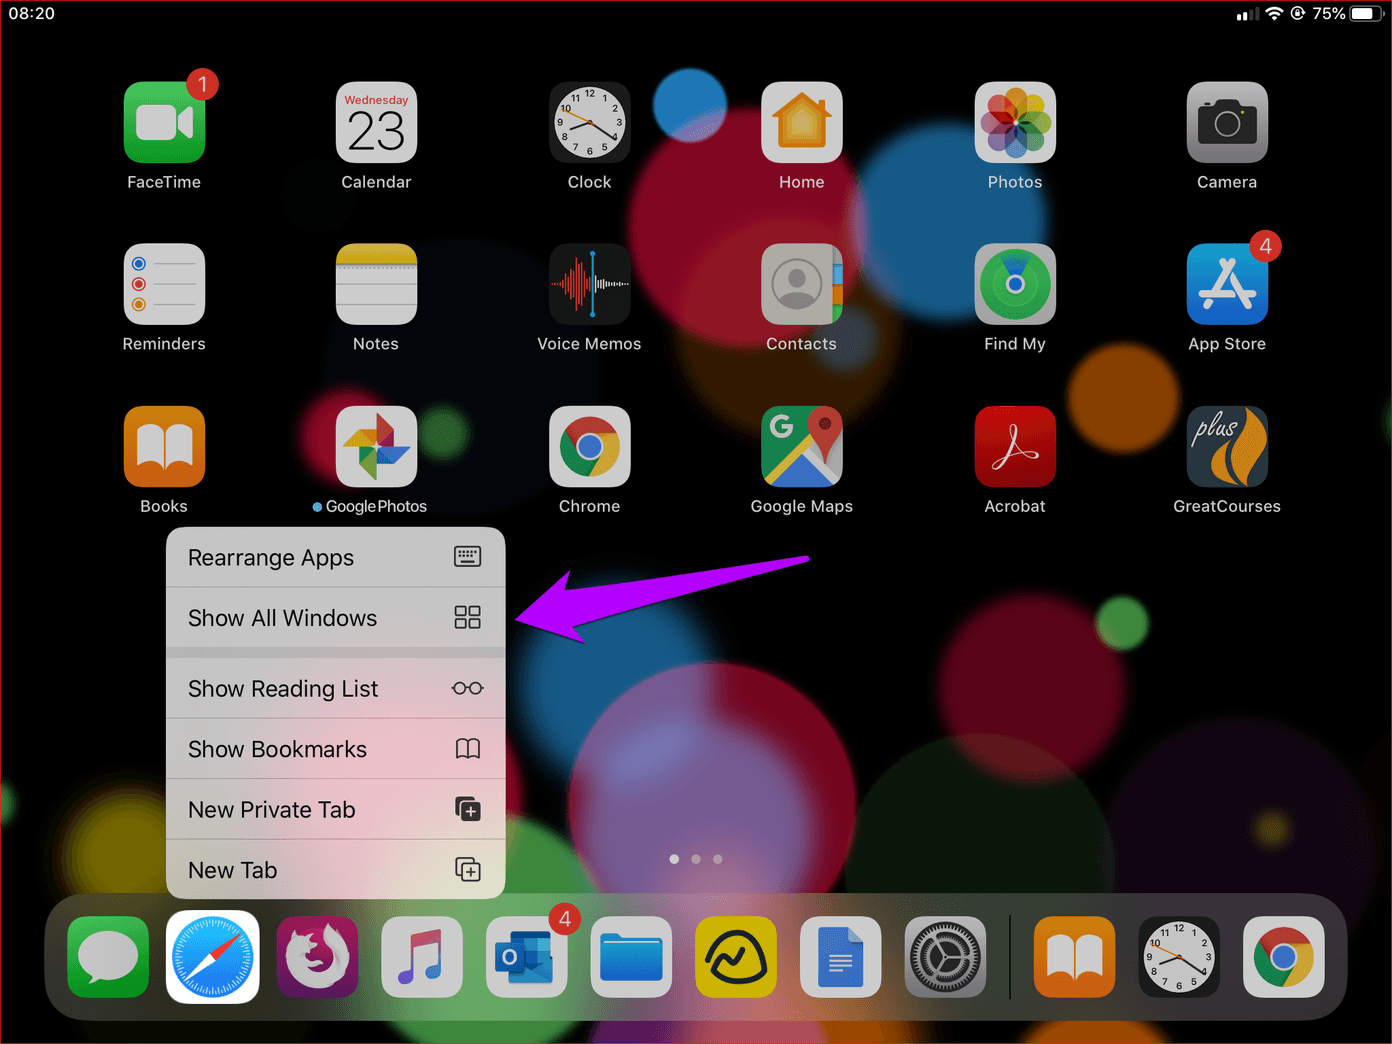The width and height of the screenshot is (1392, 1044).
Task: Open the Calendar app showing Wednesday 23
Action: pyautogui.click(x=376, y=122)
